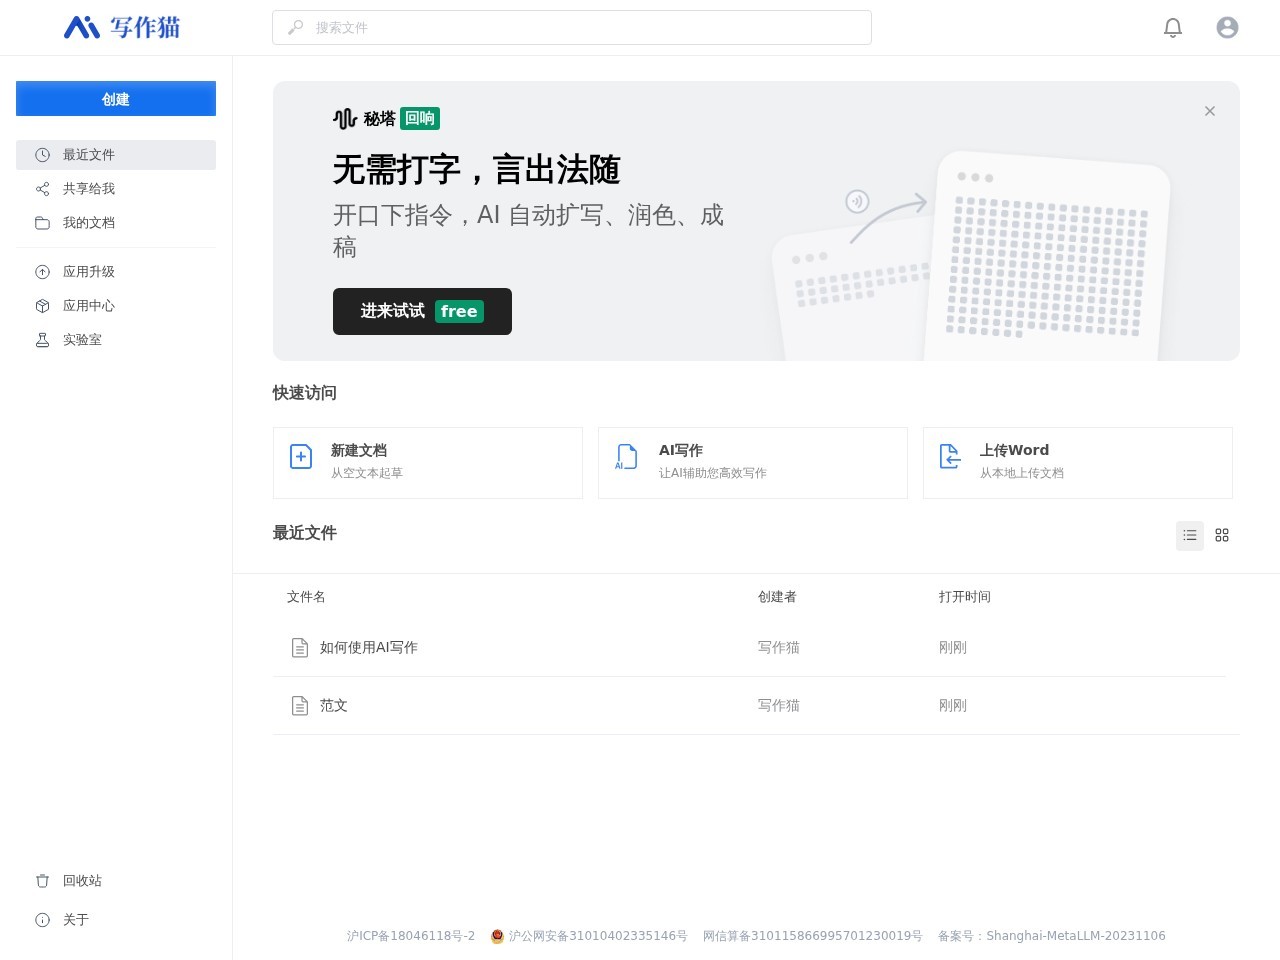Open the 回收站 trash icon
1280x960 pixels.
[42, 880]
